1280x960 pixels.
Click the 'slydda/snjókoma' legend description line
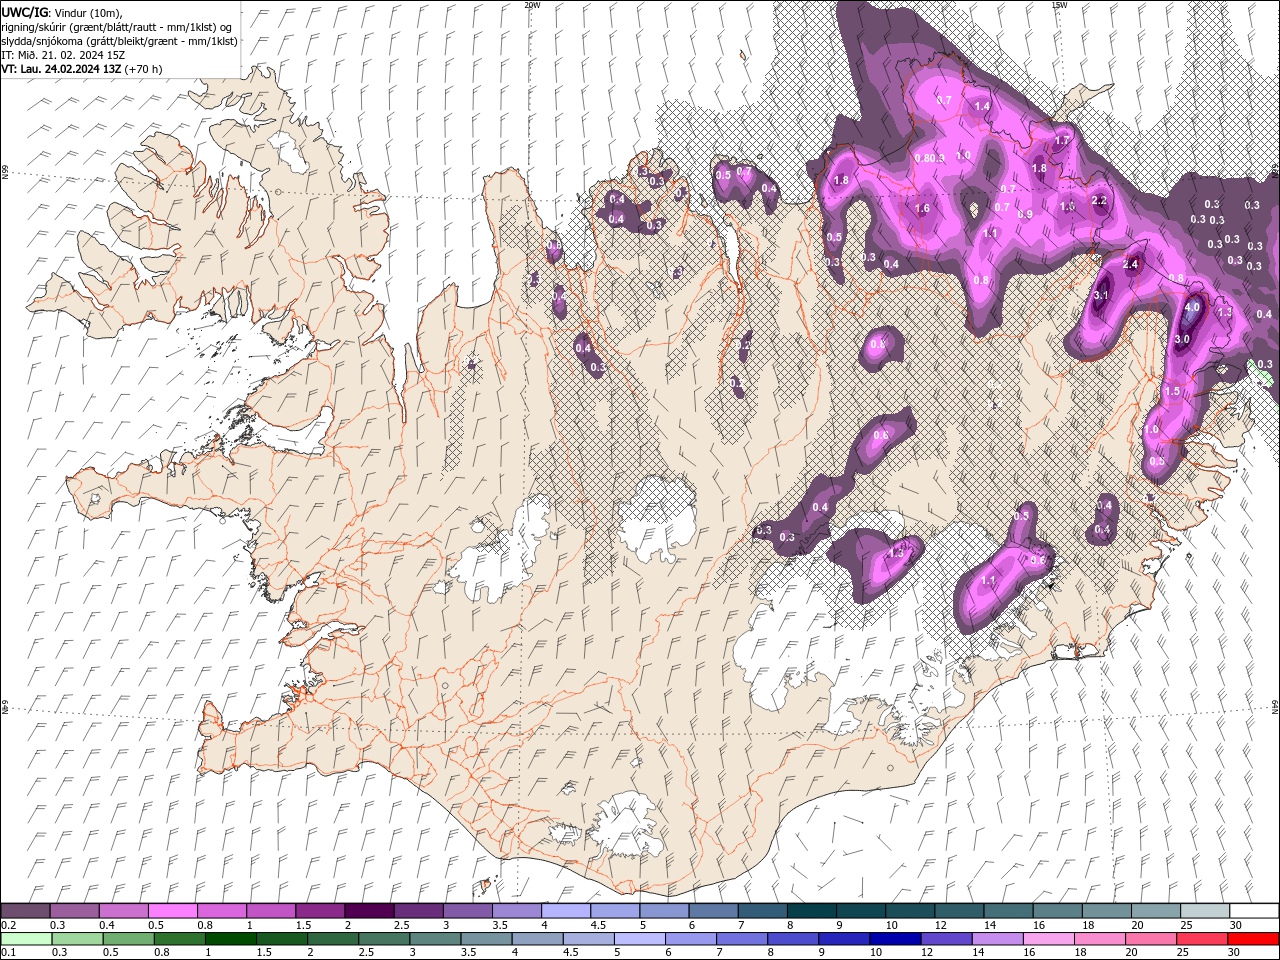point(119,41)
